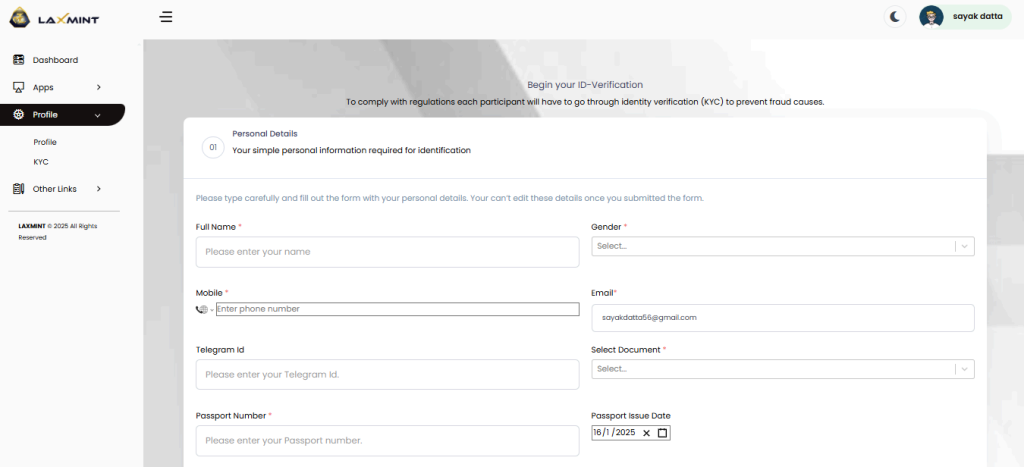Open the KYC submenu item
The height and width of the screenshot is (467, 1024).
tap(41, 162)
